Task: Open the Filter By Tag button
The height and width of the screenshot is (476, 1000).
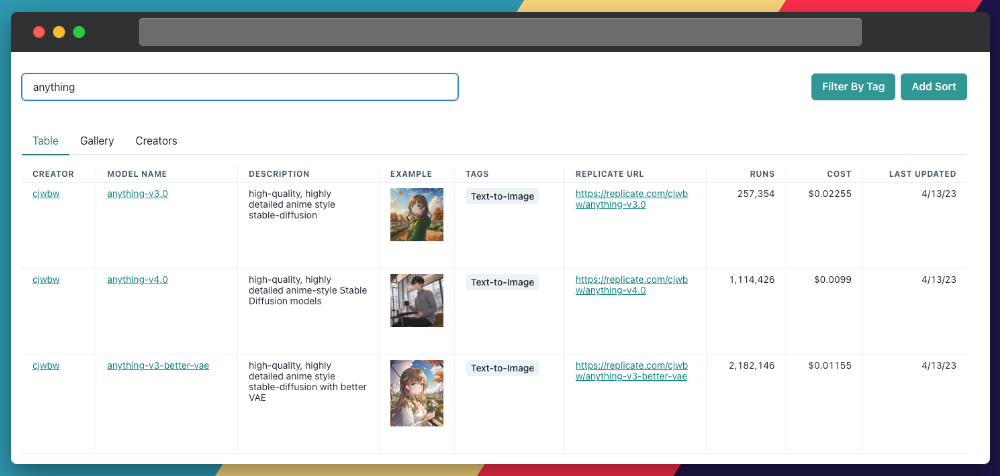Action: pyautogui.click(x=853, y=87)
